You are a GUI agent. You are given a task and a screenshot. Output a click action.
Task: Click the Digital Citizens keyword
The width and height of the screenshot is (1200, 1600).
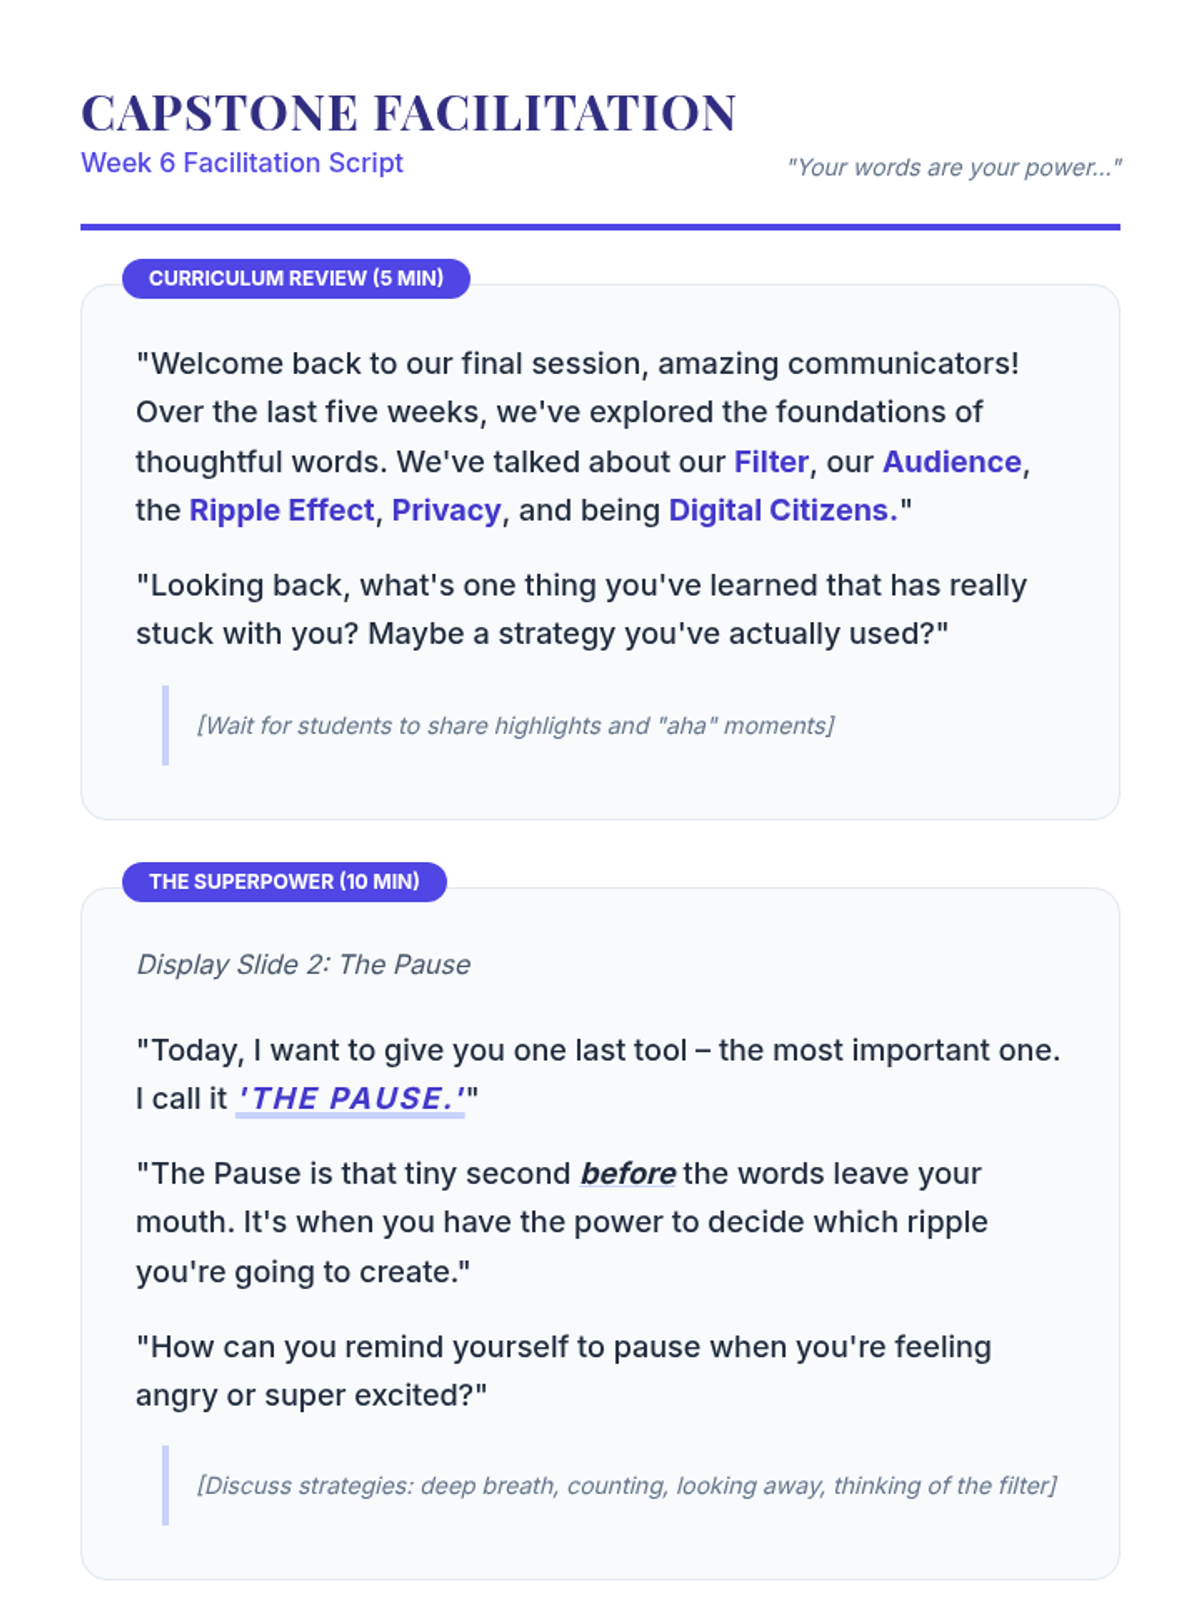point(783,511)
